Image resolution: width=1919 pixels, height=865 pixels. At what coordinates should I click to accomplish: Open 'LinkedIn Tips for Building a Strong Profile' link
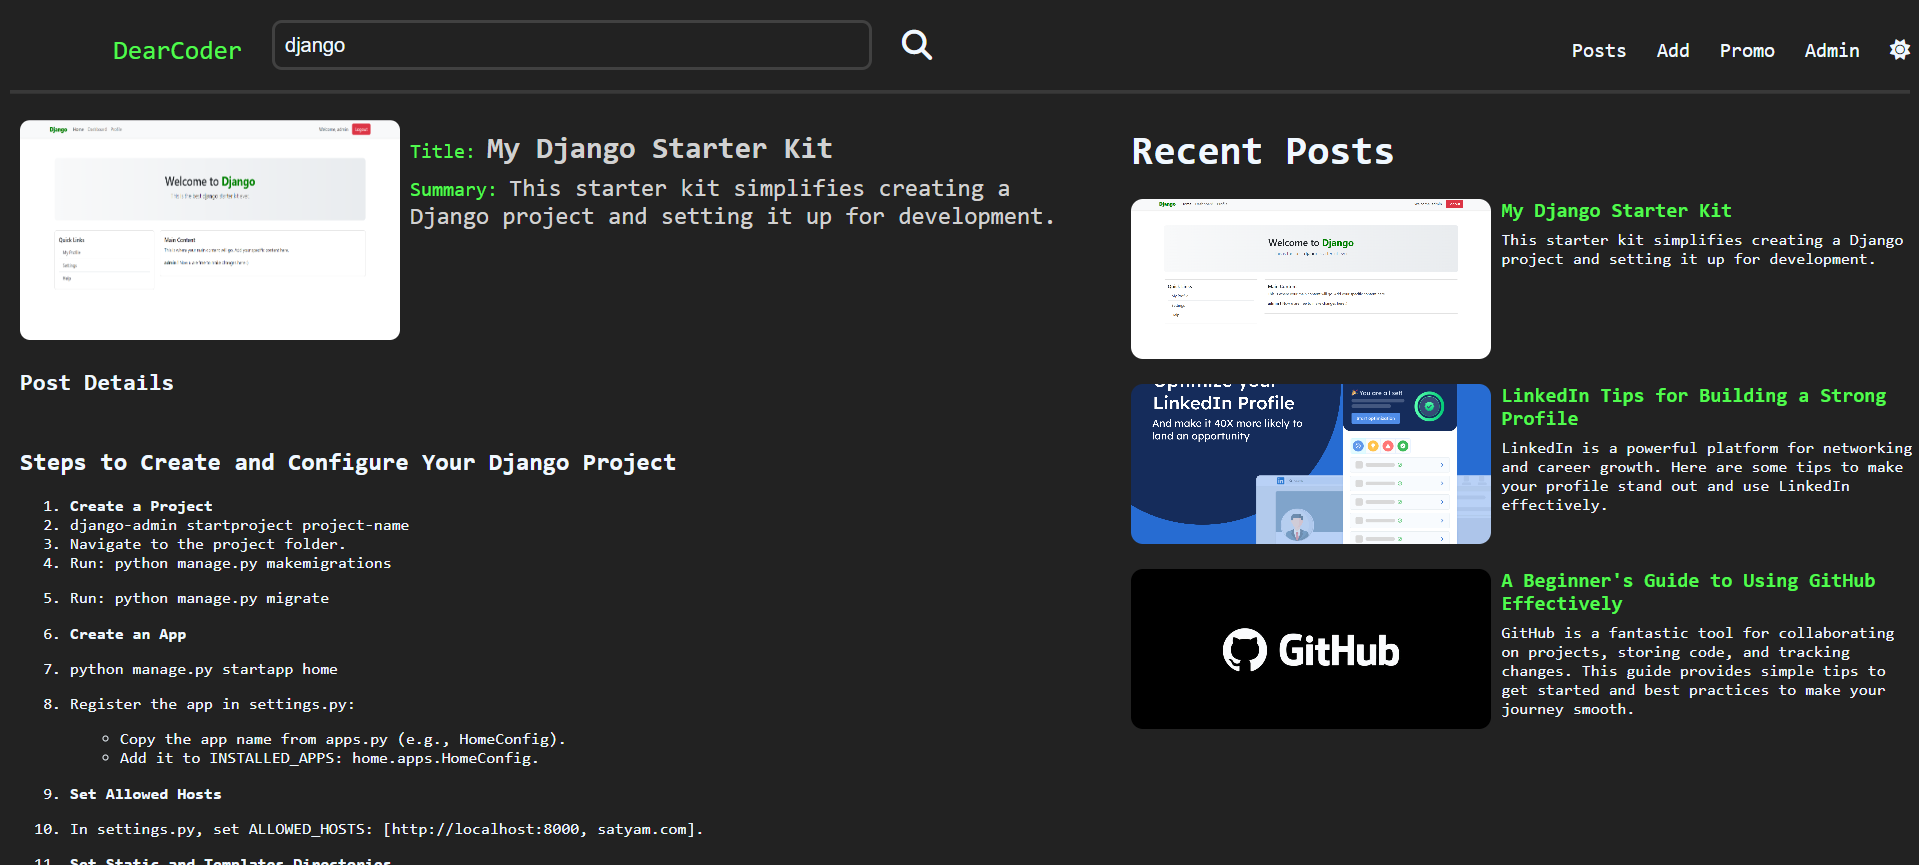click(1693, 407)
